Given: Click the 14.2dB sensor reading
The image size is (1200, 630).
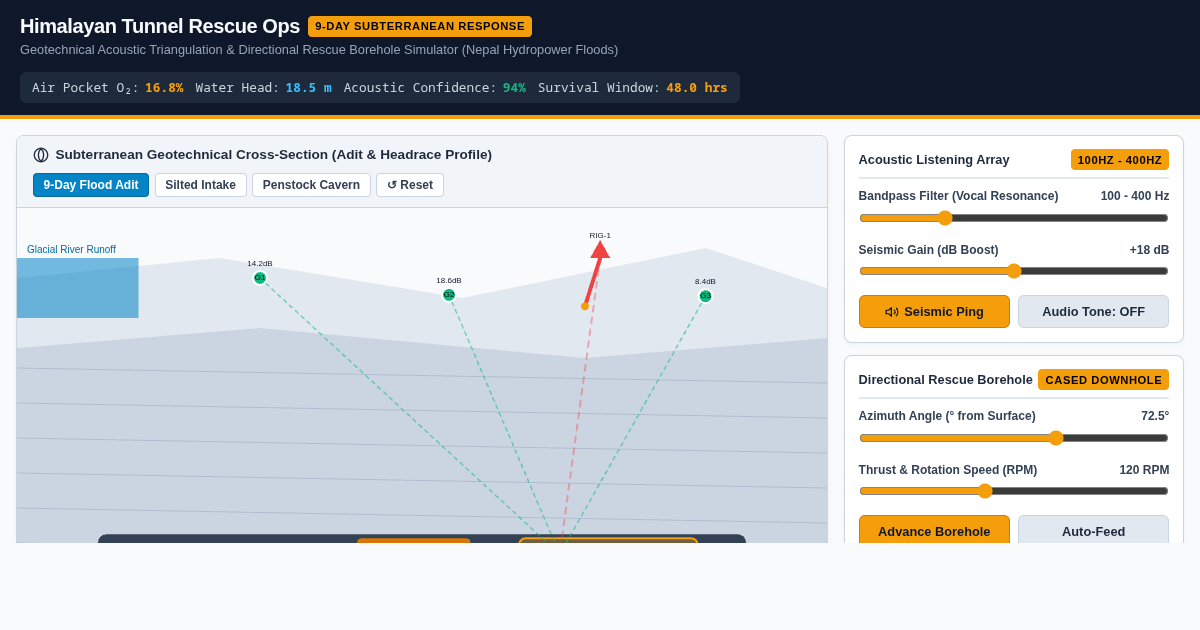Looking at the screenshot, I should 260,264.
